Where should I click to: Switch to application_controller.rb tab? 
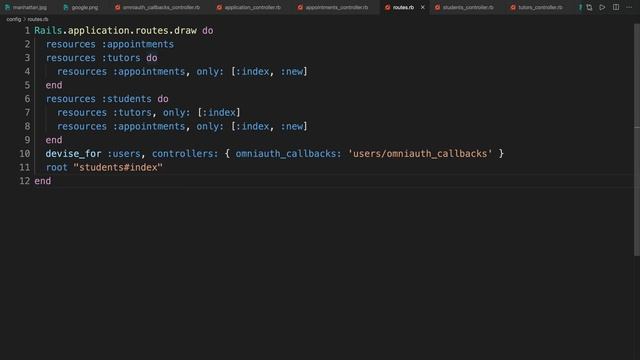pyautogui.click(x=249, y=7)
